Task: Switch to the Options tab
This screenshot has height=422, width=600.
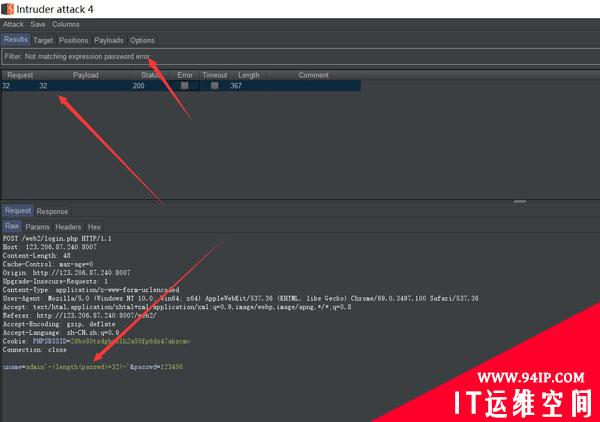Action: pyautogui.click(x=142, y=40)
